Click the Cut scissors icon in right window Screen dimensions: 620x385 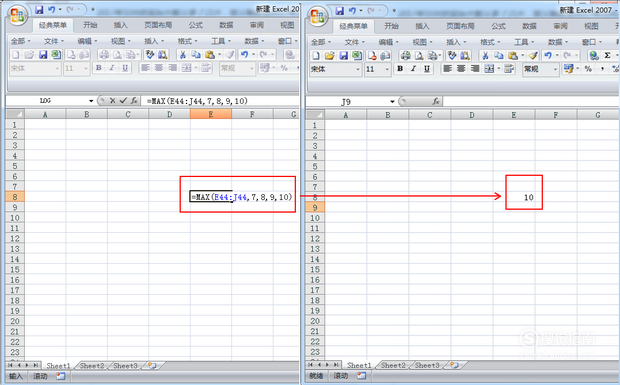[486, 55]
